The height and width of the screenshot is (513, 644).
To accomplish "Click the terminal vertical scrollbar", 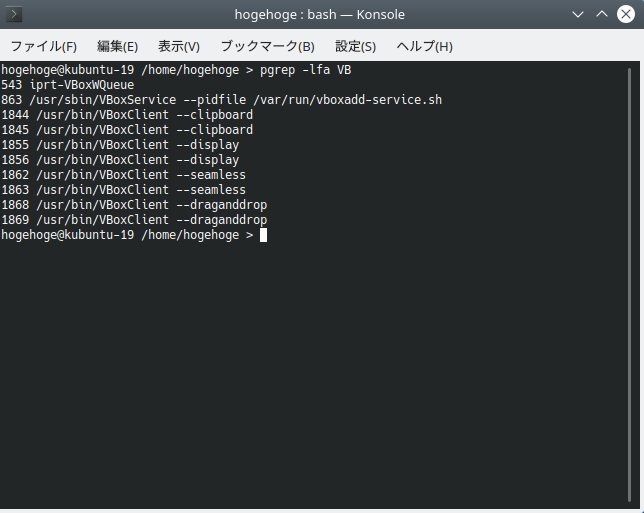I will coord(629,285).
